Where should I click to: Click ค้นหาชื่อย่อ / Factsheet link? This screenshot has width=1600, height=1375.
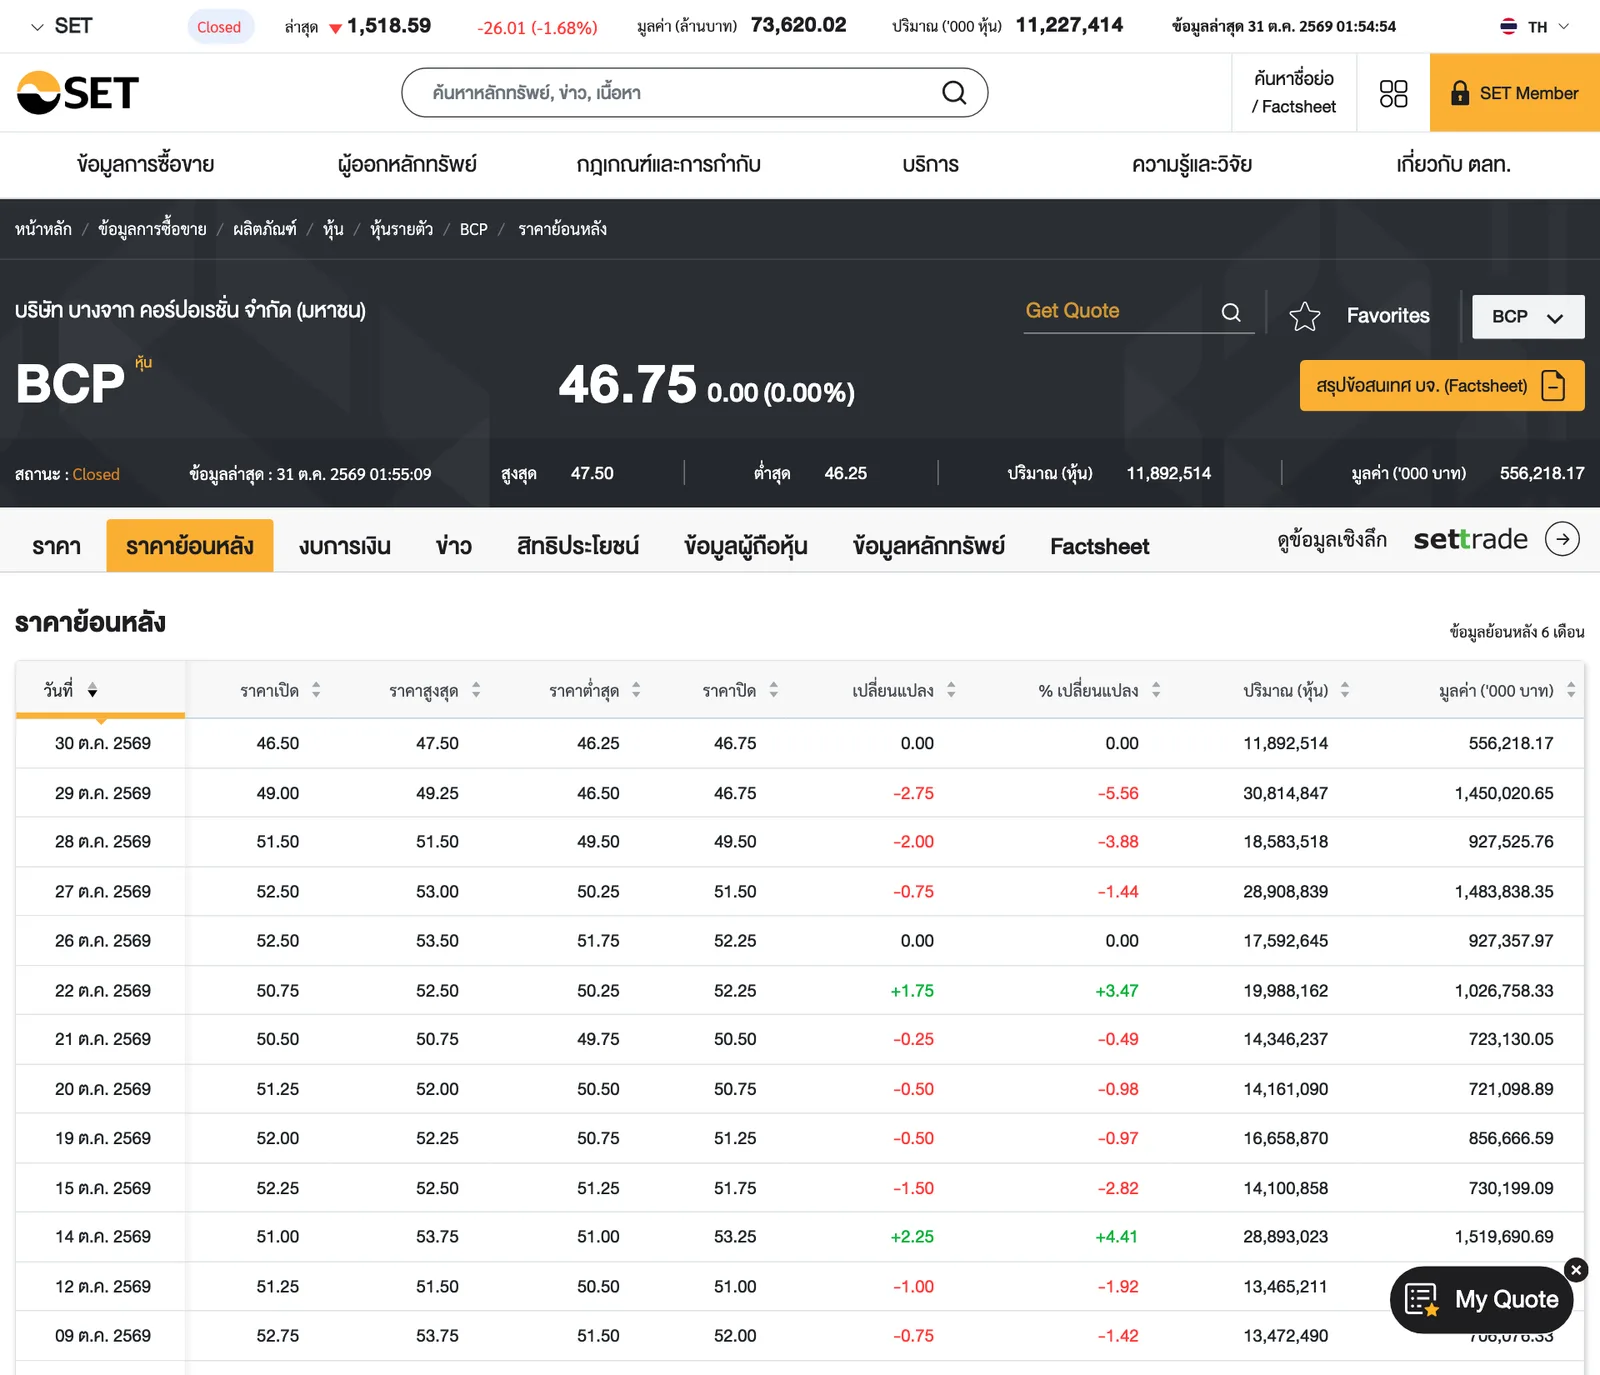click(x=1294, y=93)
